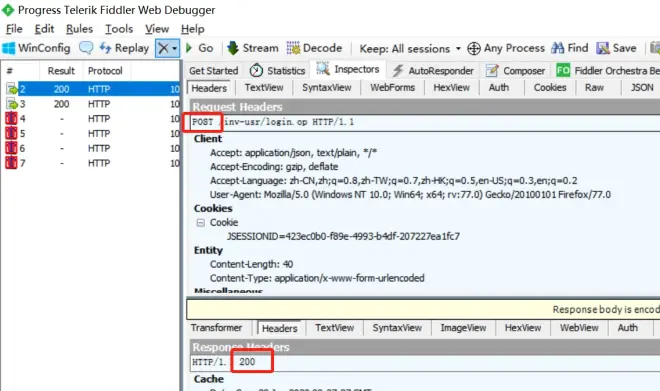660x391 pixels.
Task: Select response WebView tab
Action: click(x=579, y=328)
